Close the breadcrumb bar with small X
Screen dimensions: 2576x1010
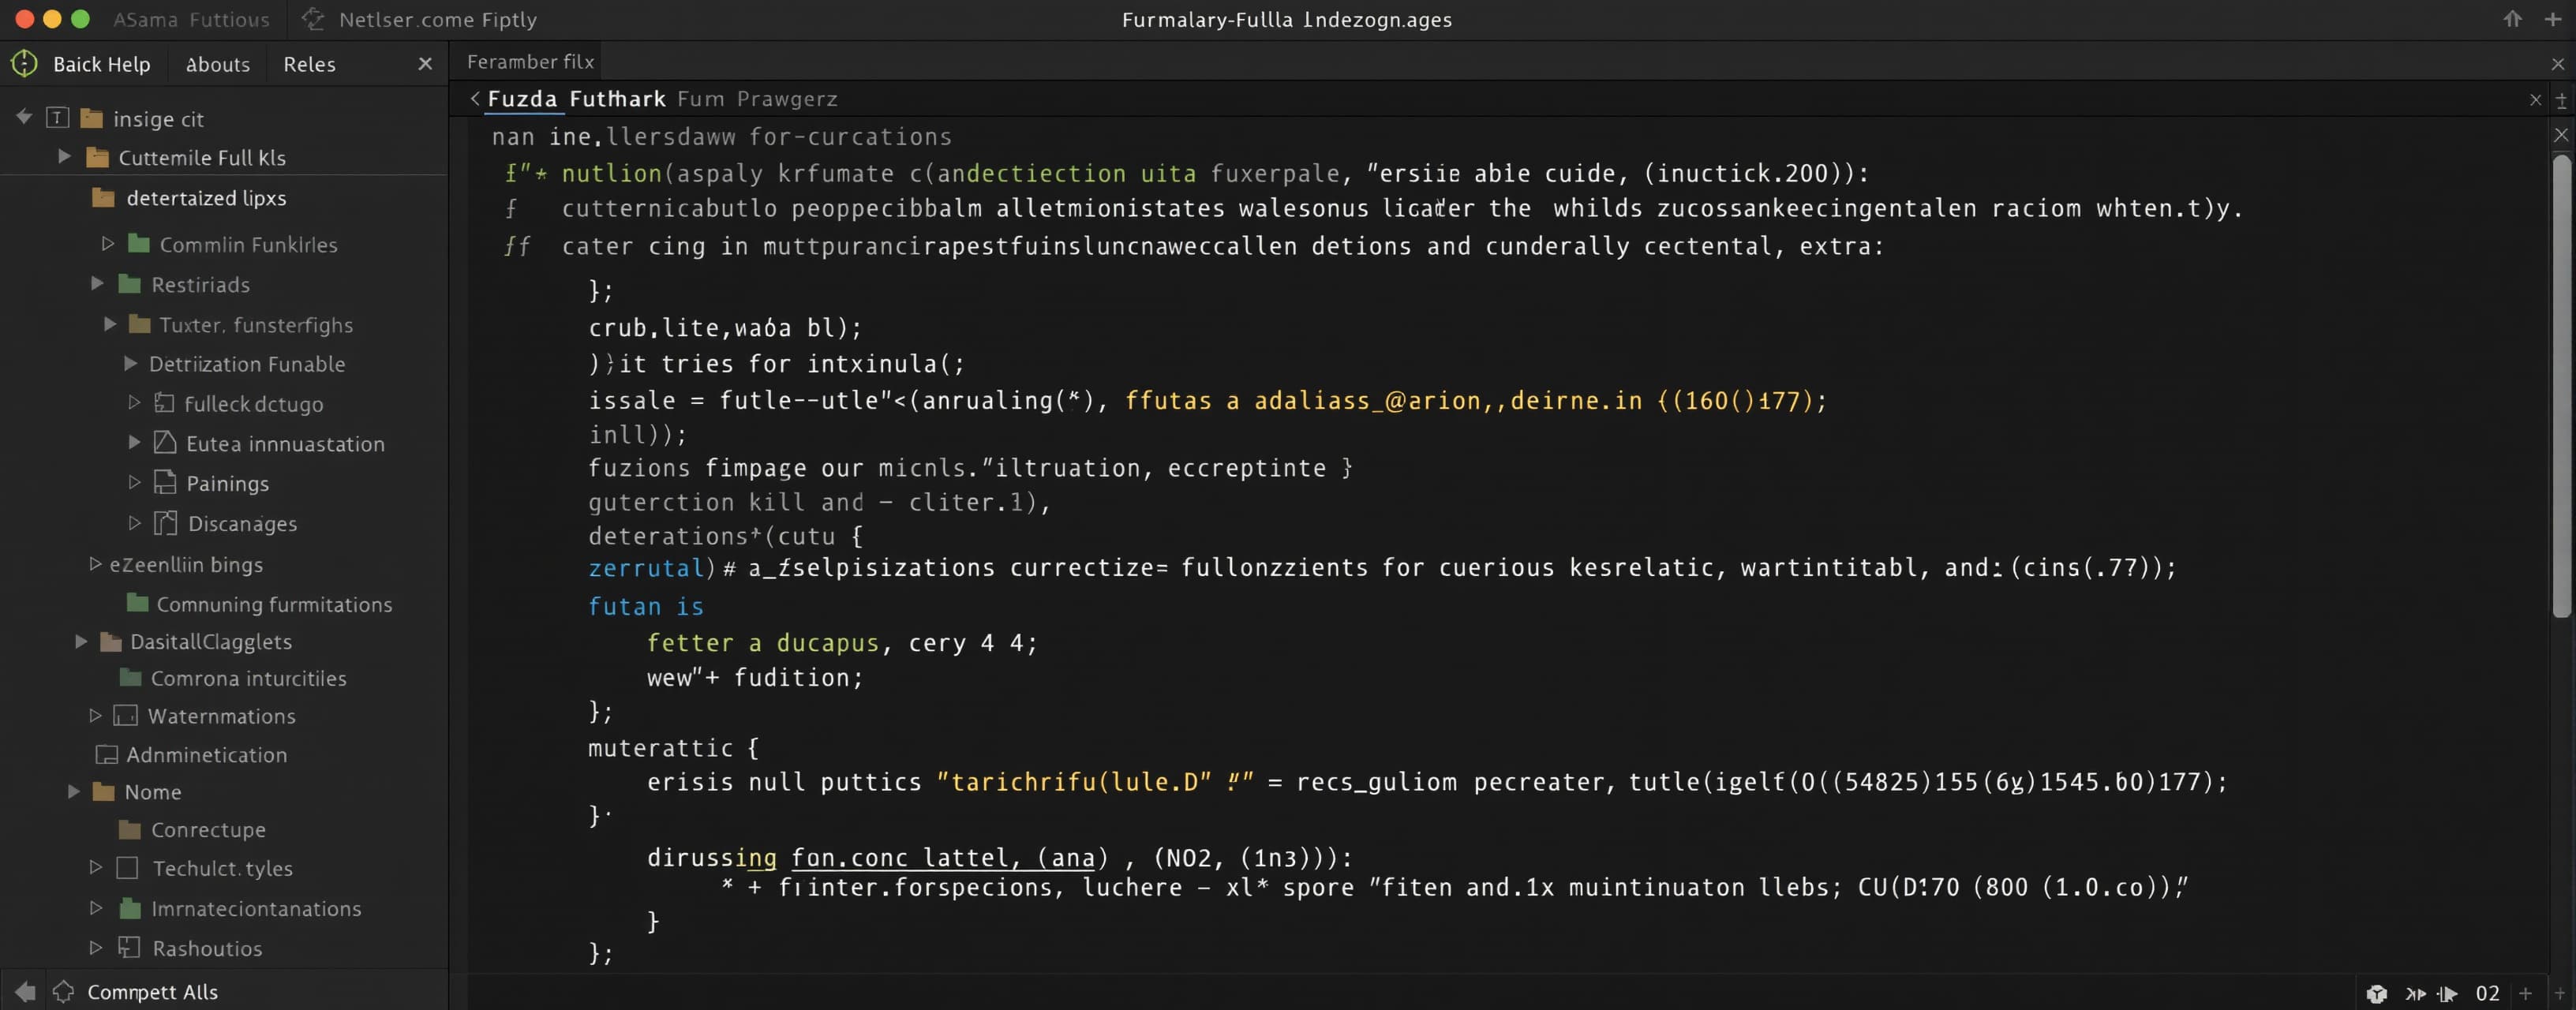(2535, 100)
